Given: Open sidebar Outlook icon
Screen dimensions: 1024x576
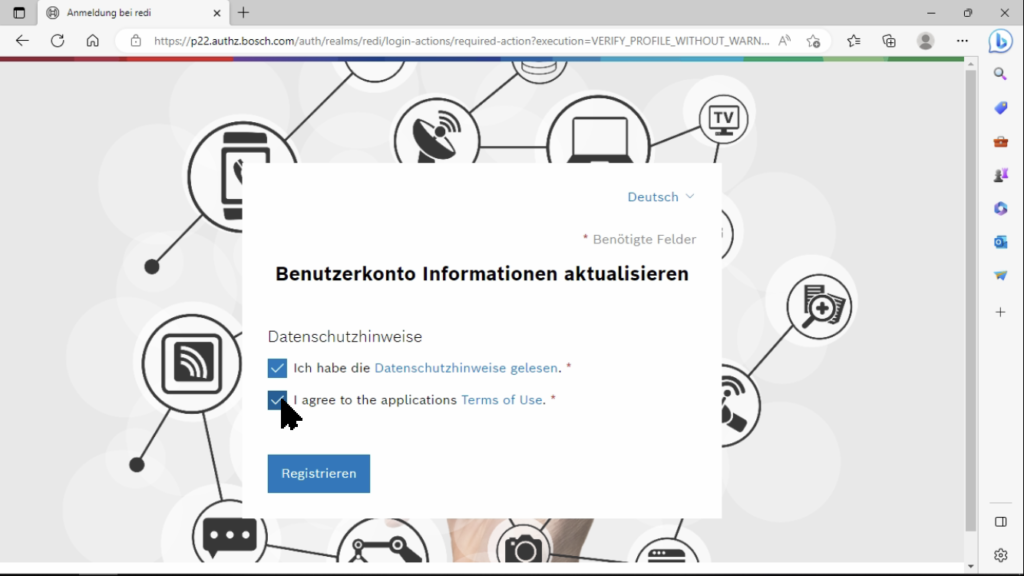Looking at the screenshot, I should pos(1000,242).
